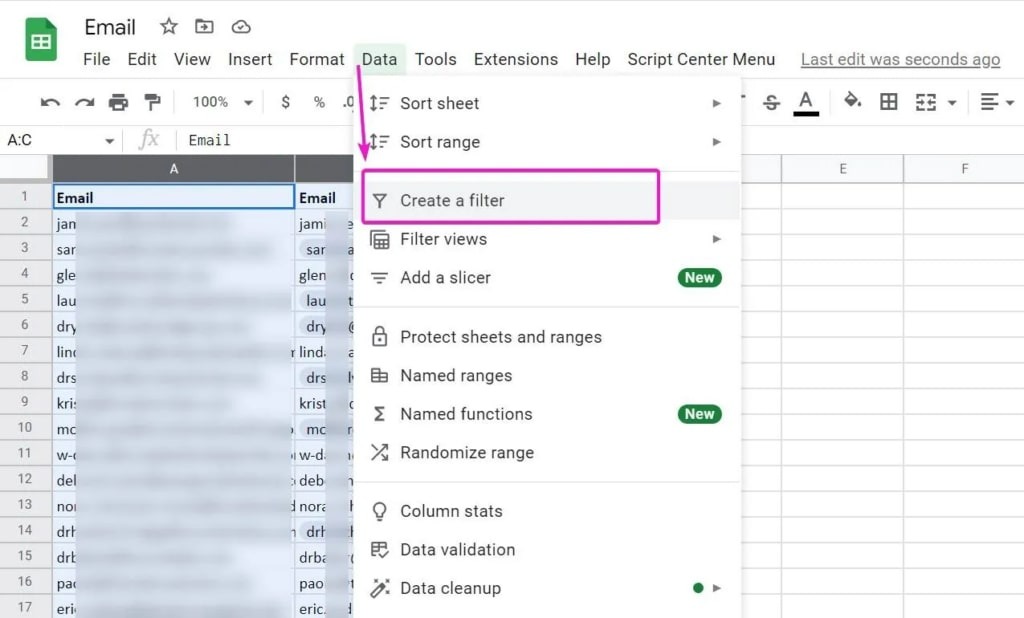Viewport: 1024px width, 618px height.
Task: Click the Google Sheets home icon
Action: [x=40, y=39]
